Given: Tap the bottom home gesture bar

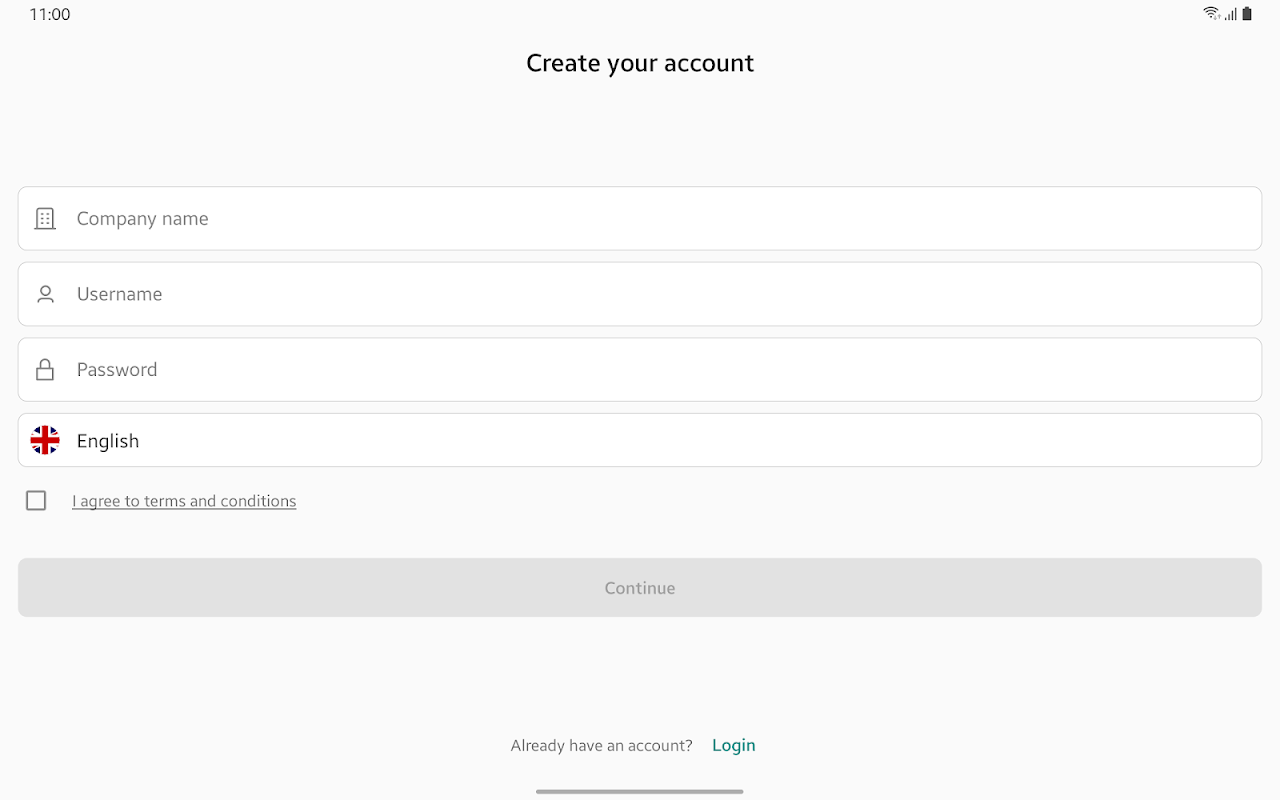Looking at the screenshot, I should click(640, 791).
